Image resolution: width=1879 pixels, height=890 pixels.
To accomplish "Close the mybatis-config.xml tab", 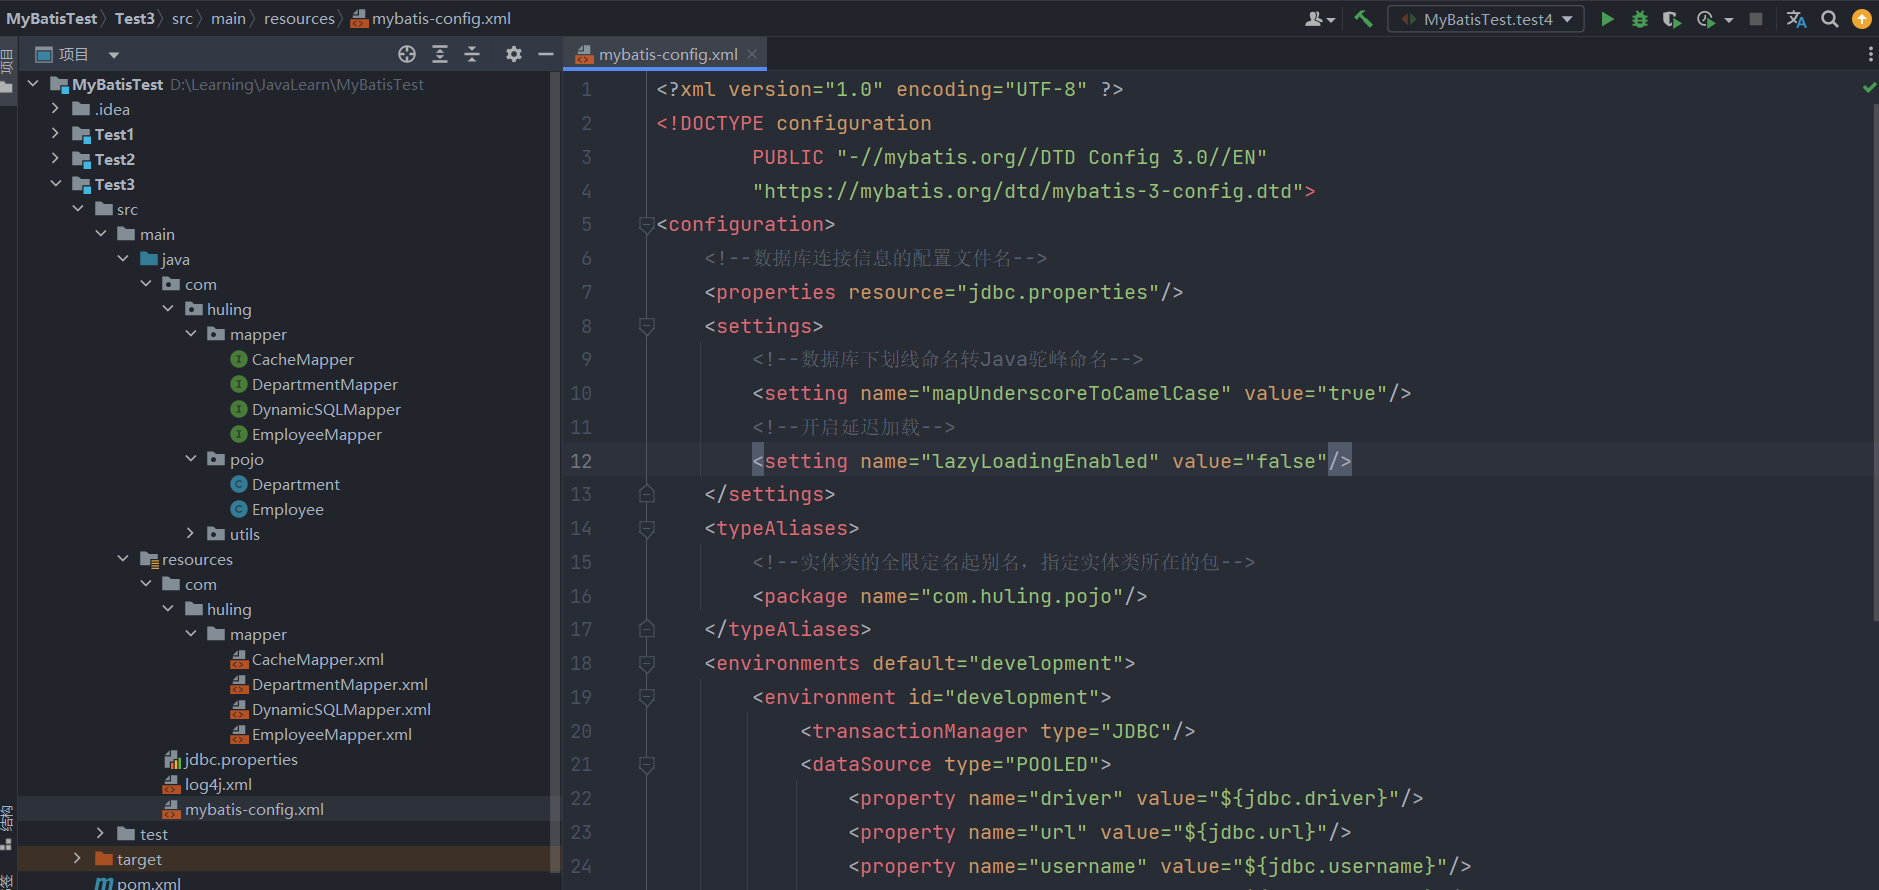I will (752, 54).
